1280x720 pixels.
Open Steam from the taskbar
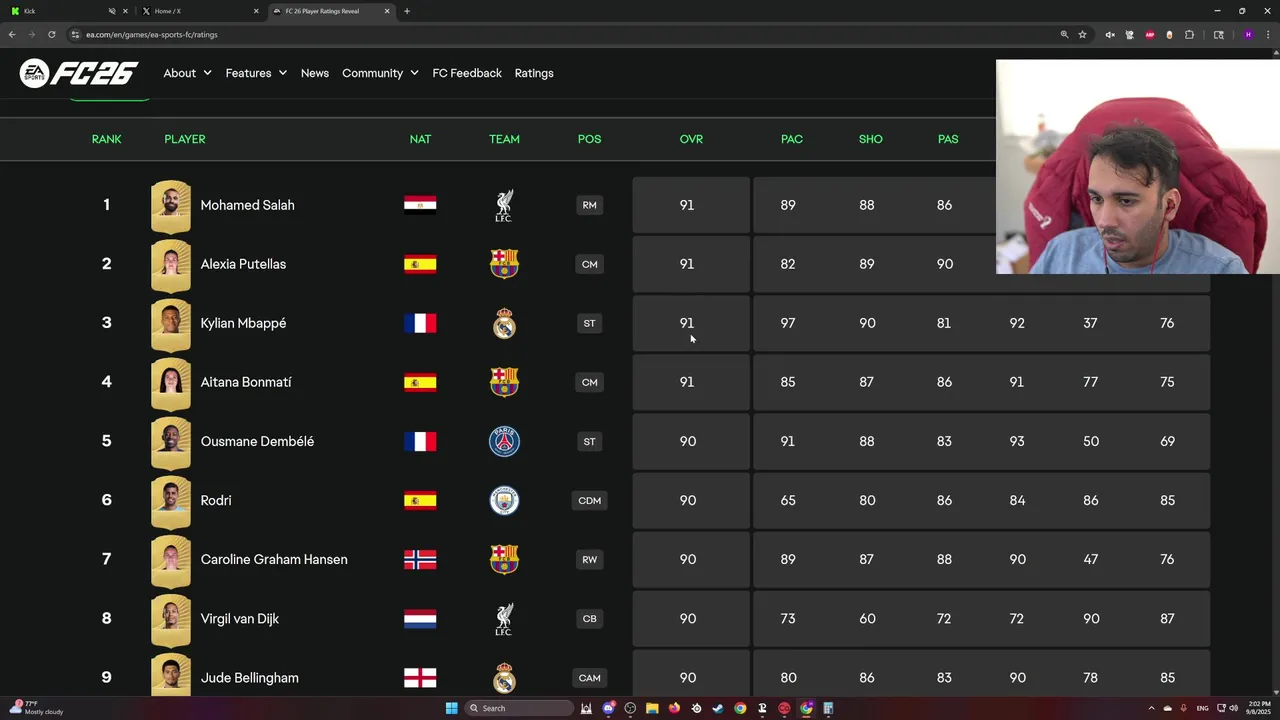pyautogui.click(x=718, y=708)
